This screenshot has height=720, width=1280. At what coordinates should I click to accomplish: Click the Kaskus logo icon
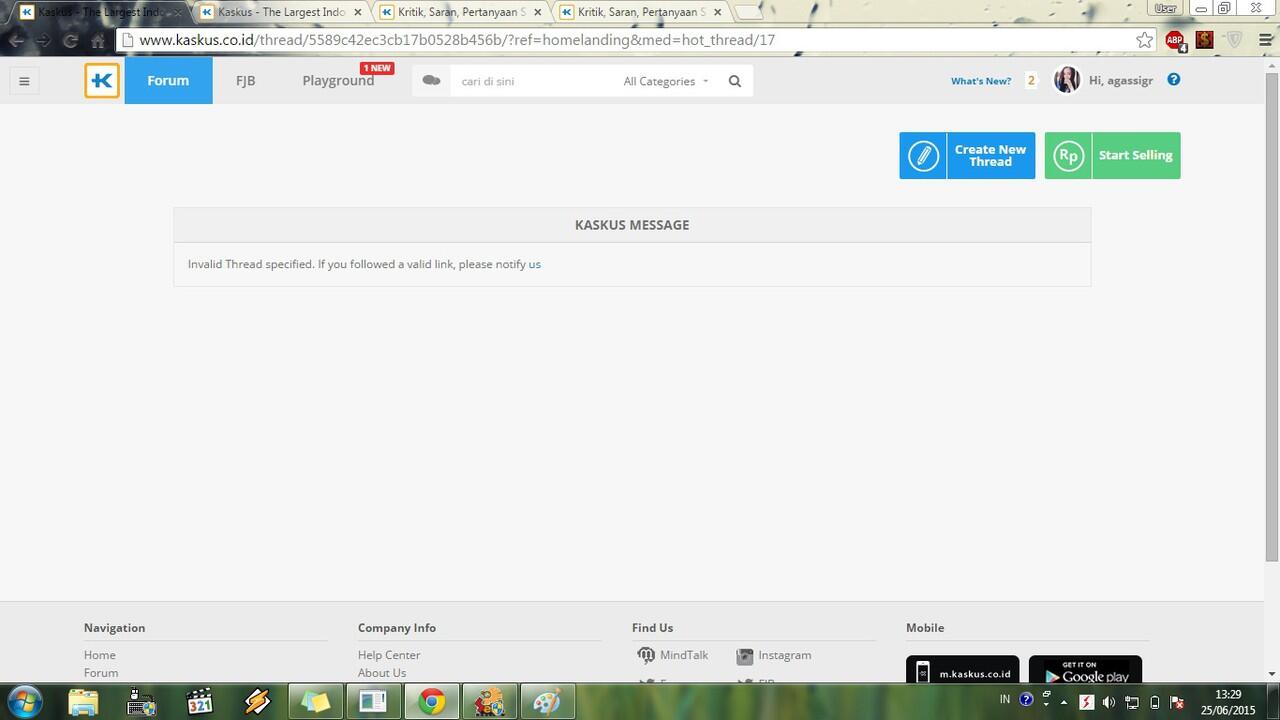(102, 81)
